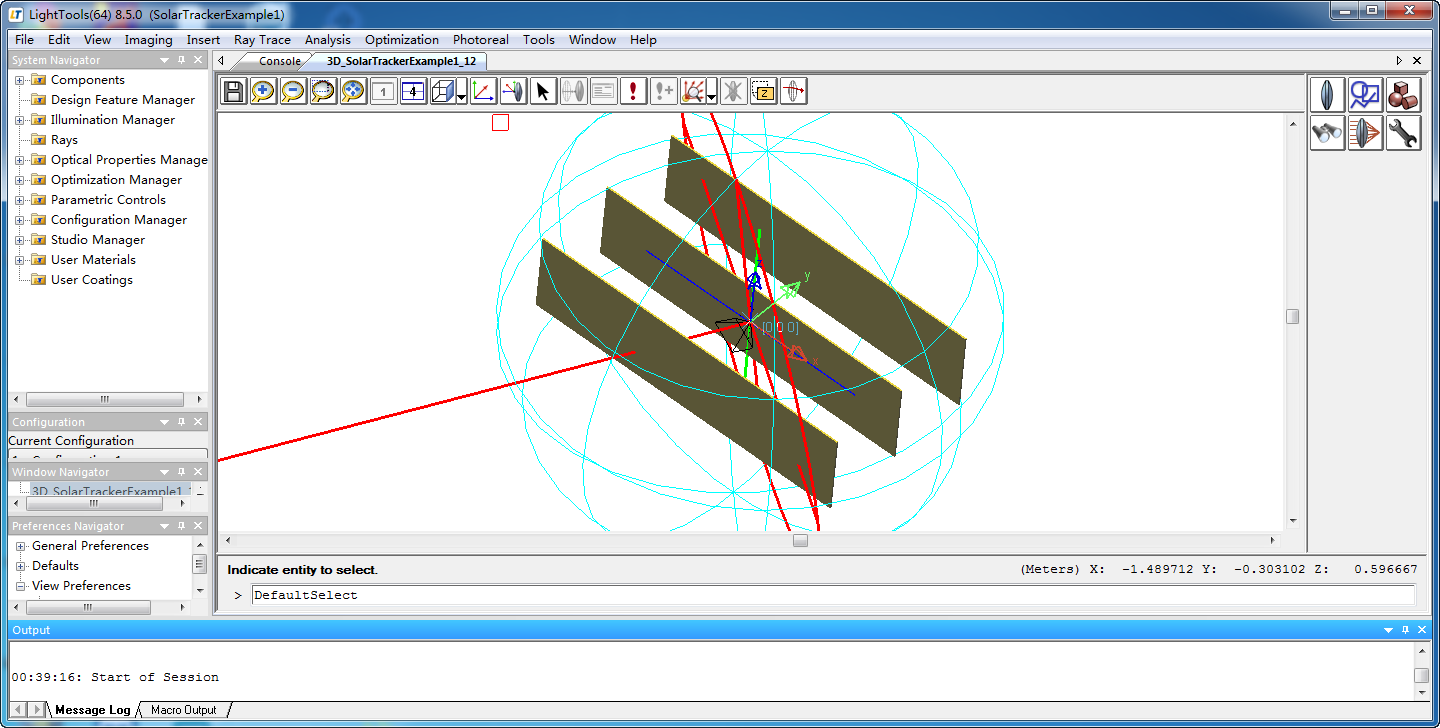The image size is (1440, 728).
Task: Open the 2D shapes sketch palette icon
Action: [1366, 95]
